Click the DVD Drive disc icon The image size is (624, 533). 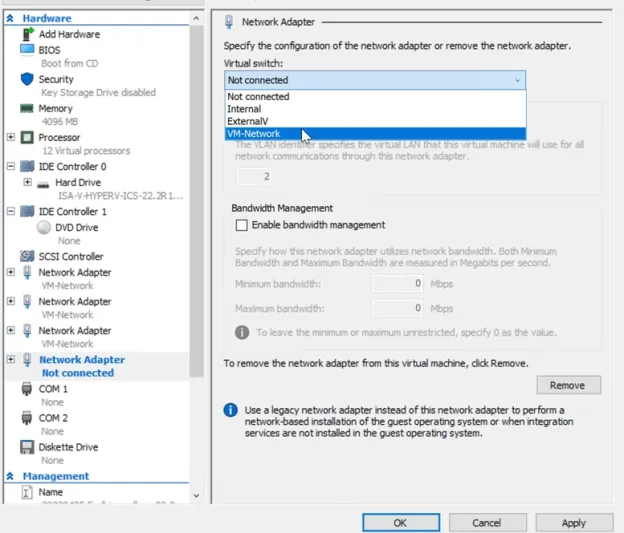(x=44, y=227)
